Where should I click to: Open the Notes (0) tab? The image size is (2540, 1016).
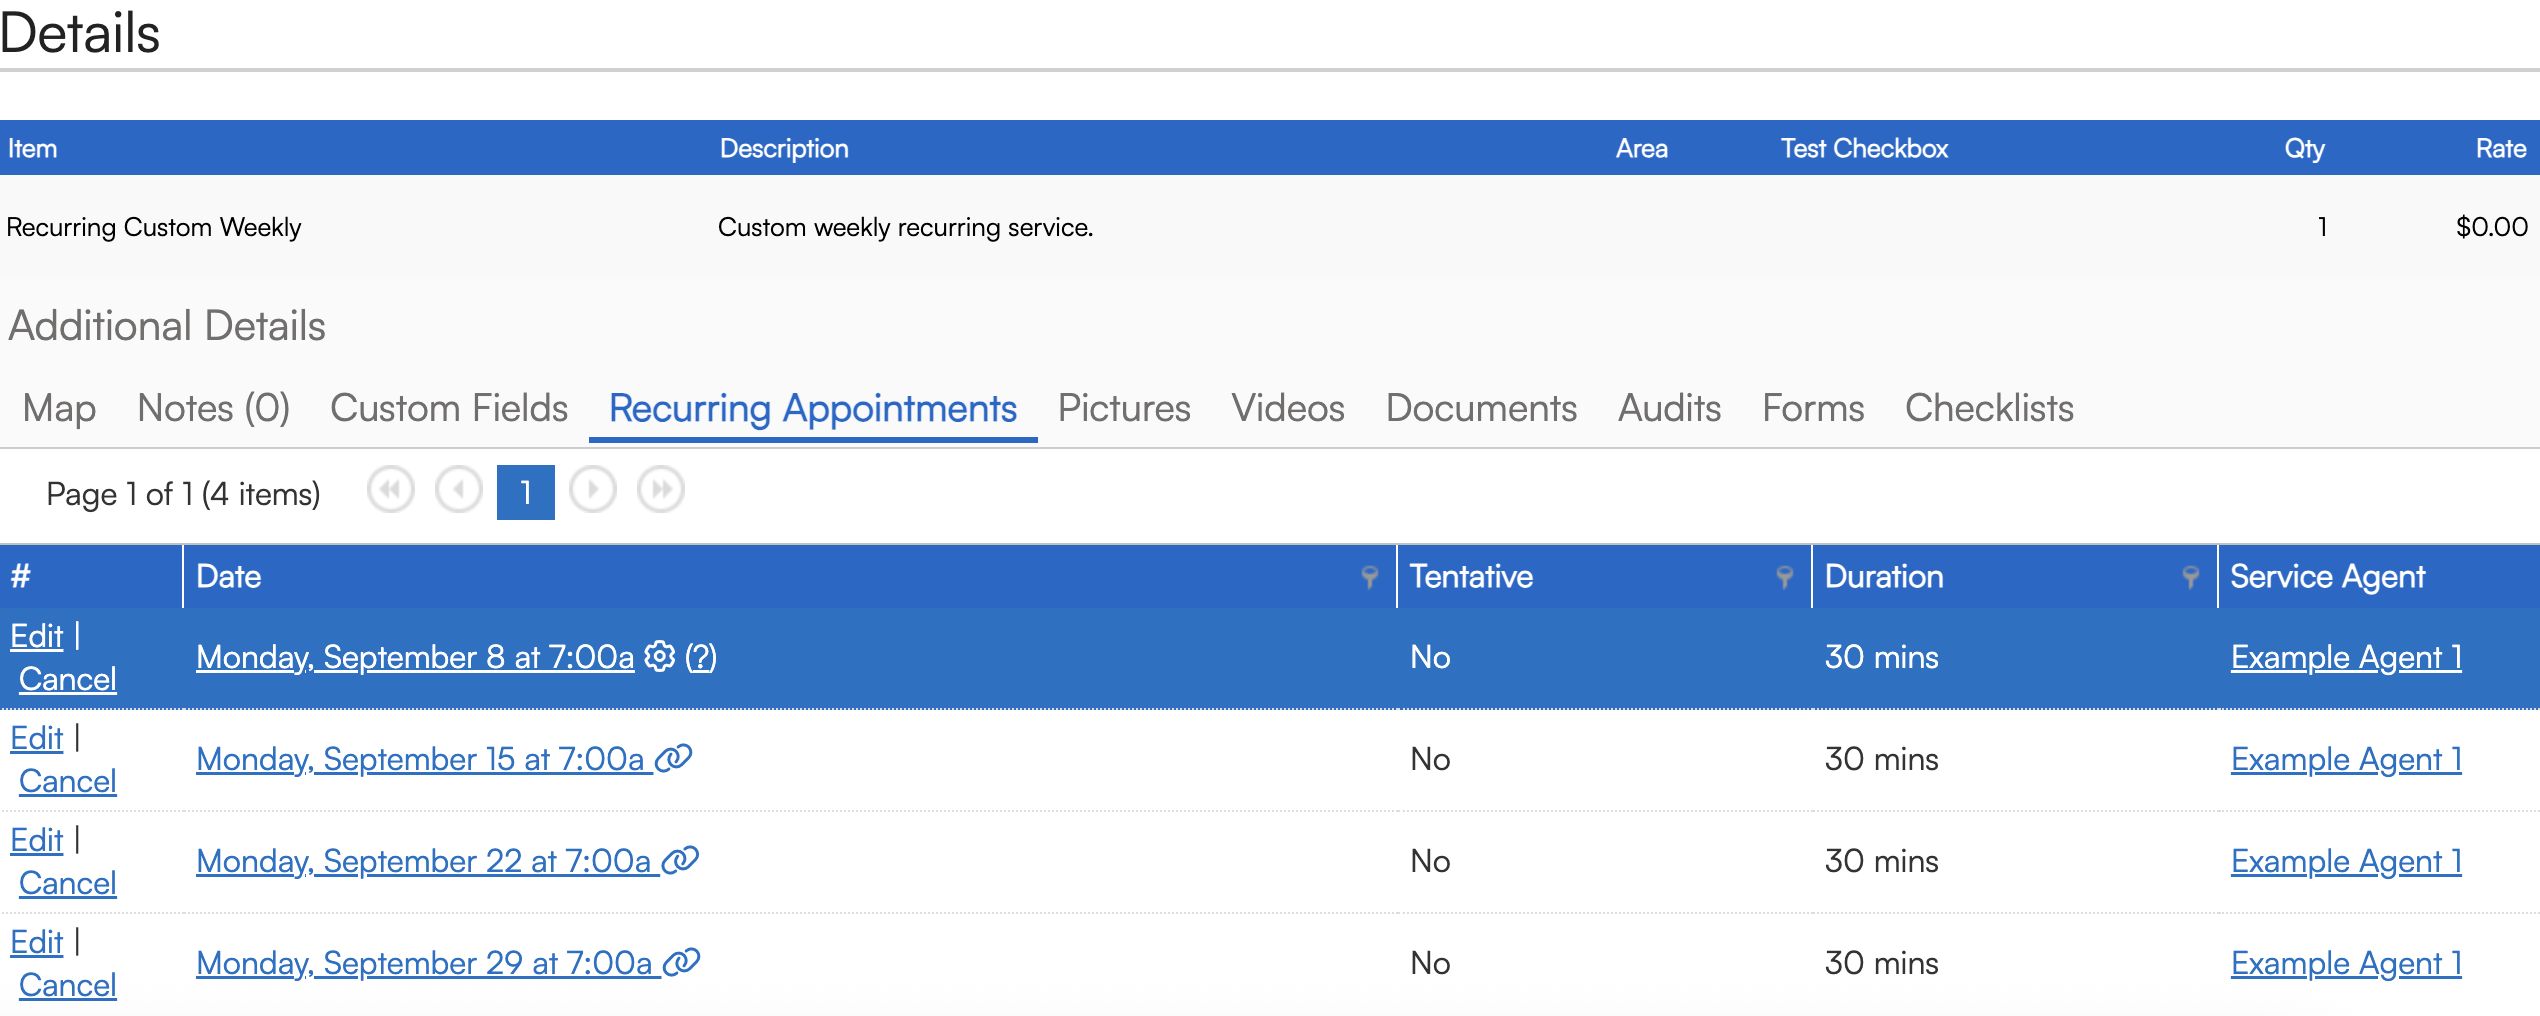tap(213, 408)
